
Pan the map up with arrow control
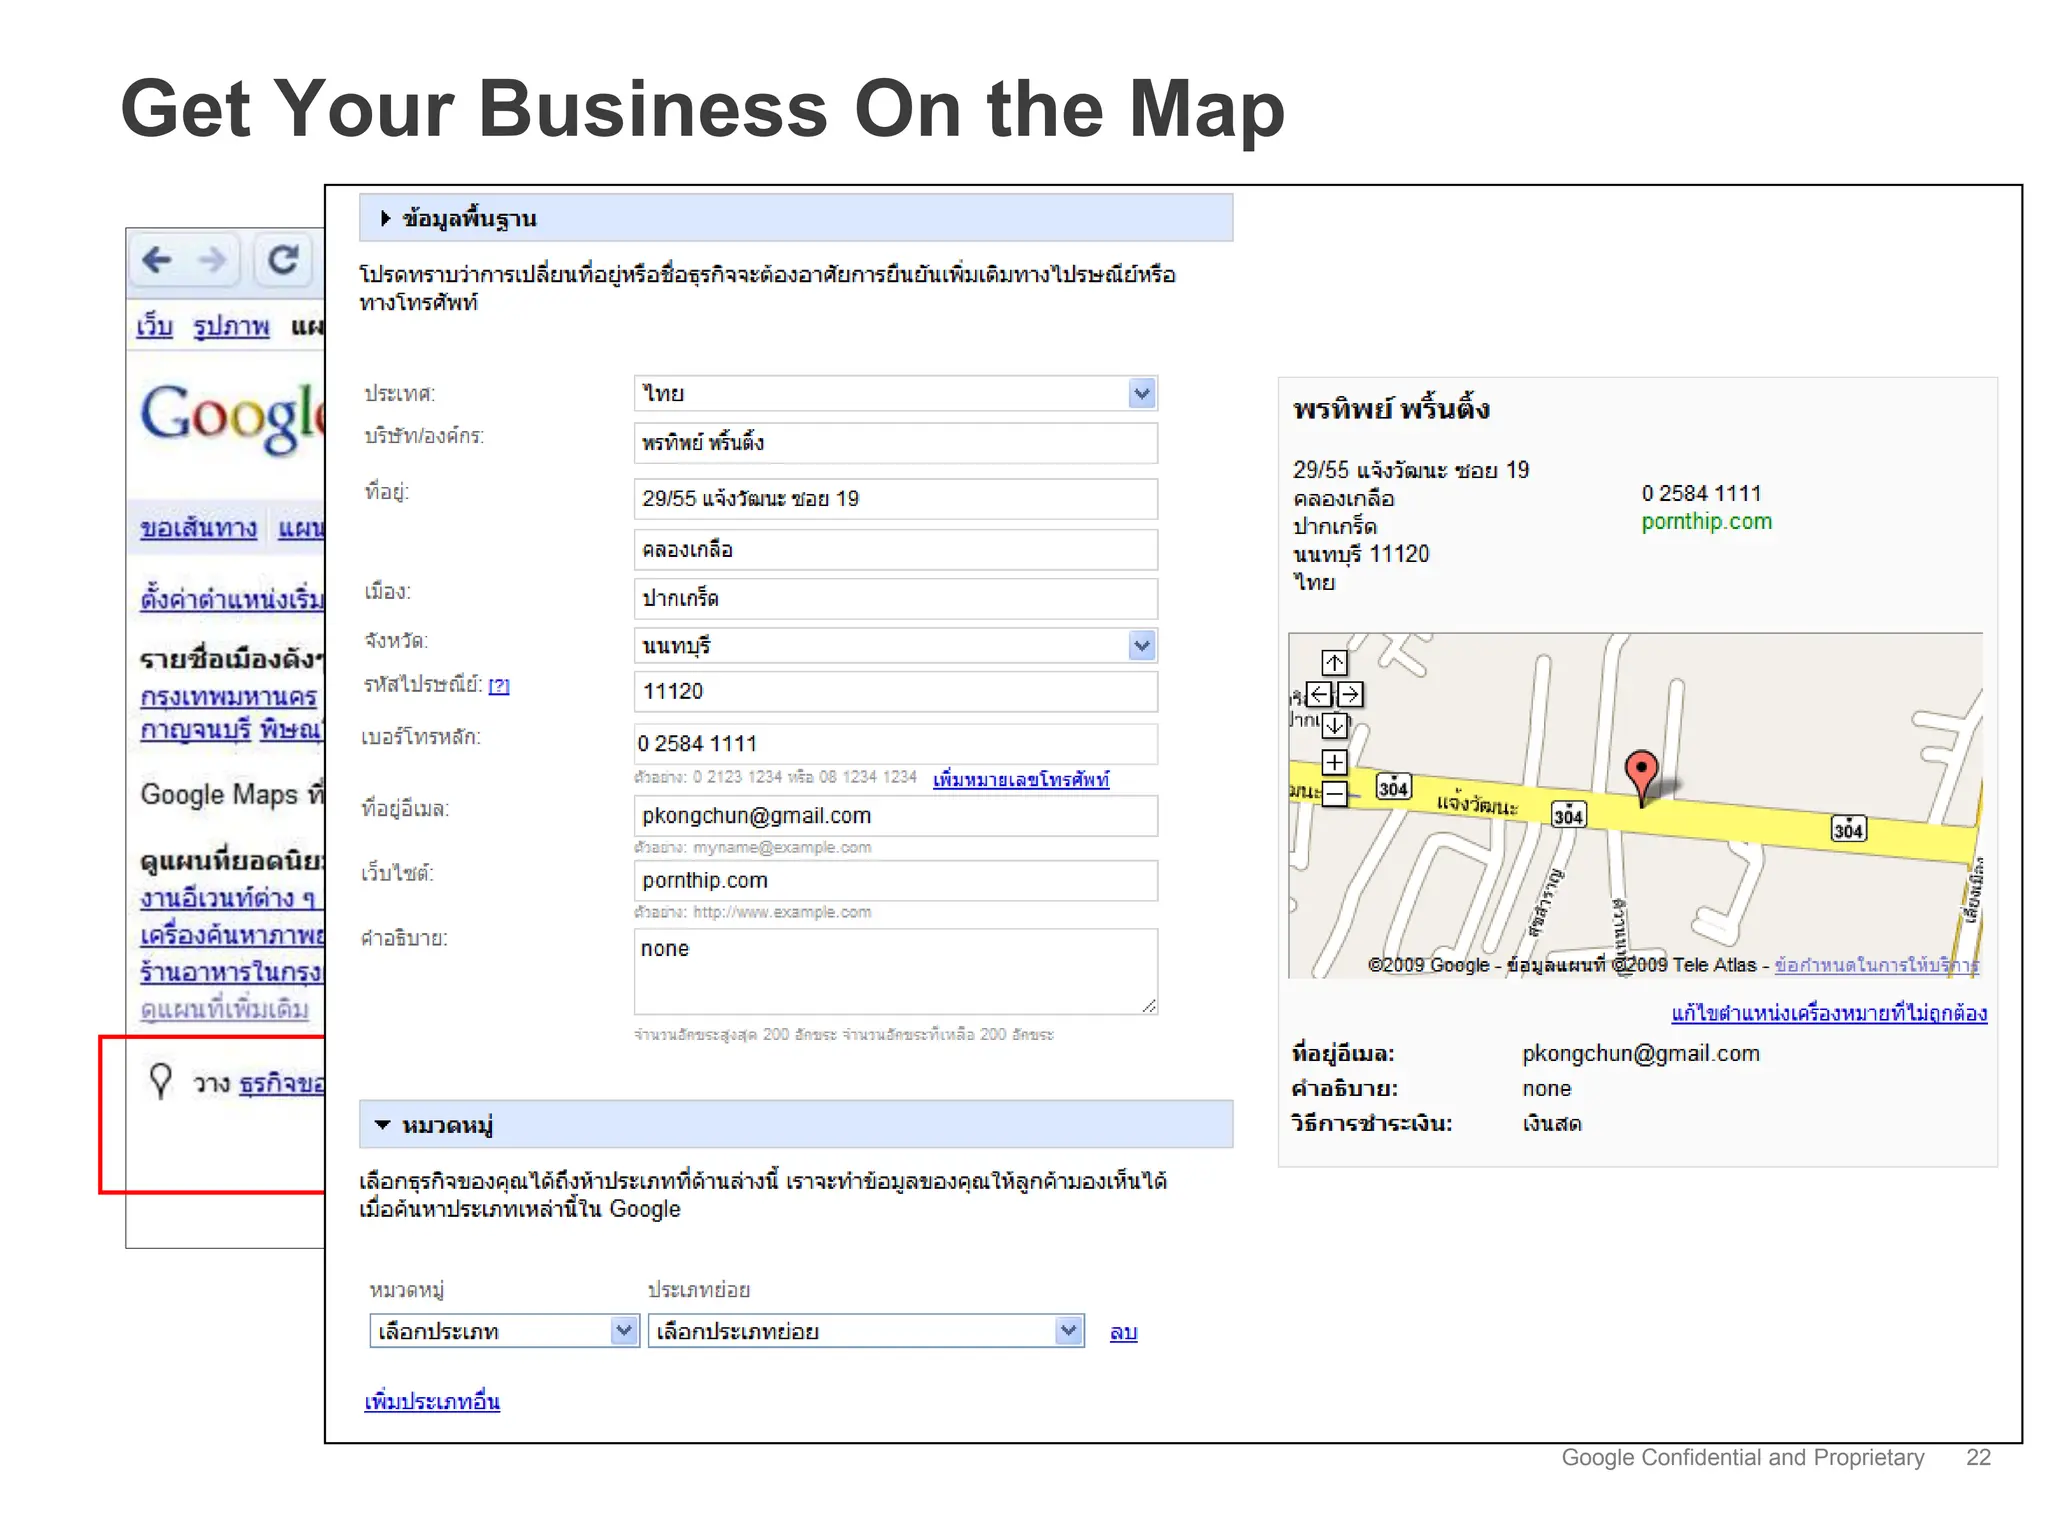point(1335,663)
